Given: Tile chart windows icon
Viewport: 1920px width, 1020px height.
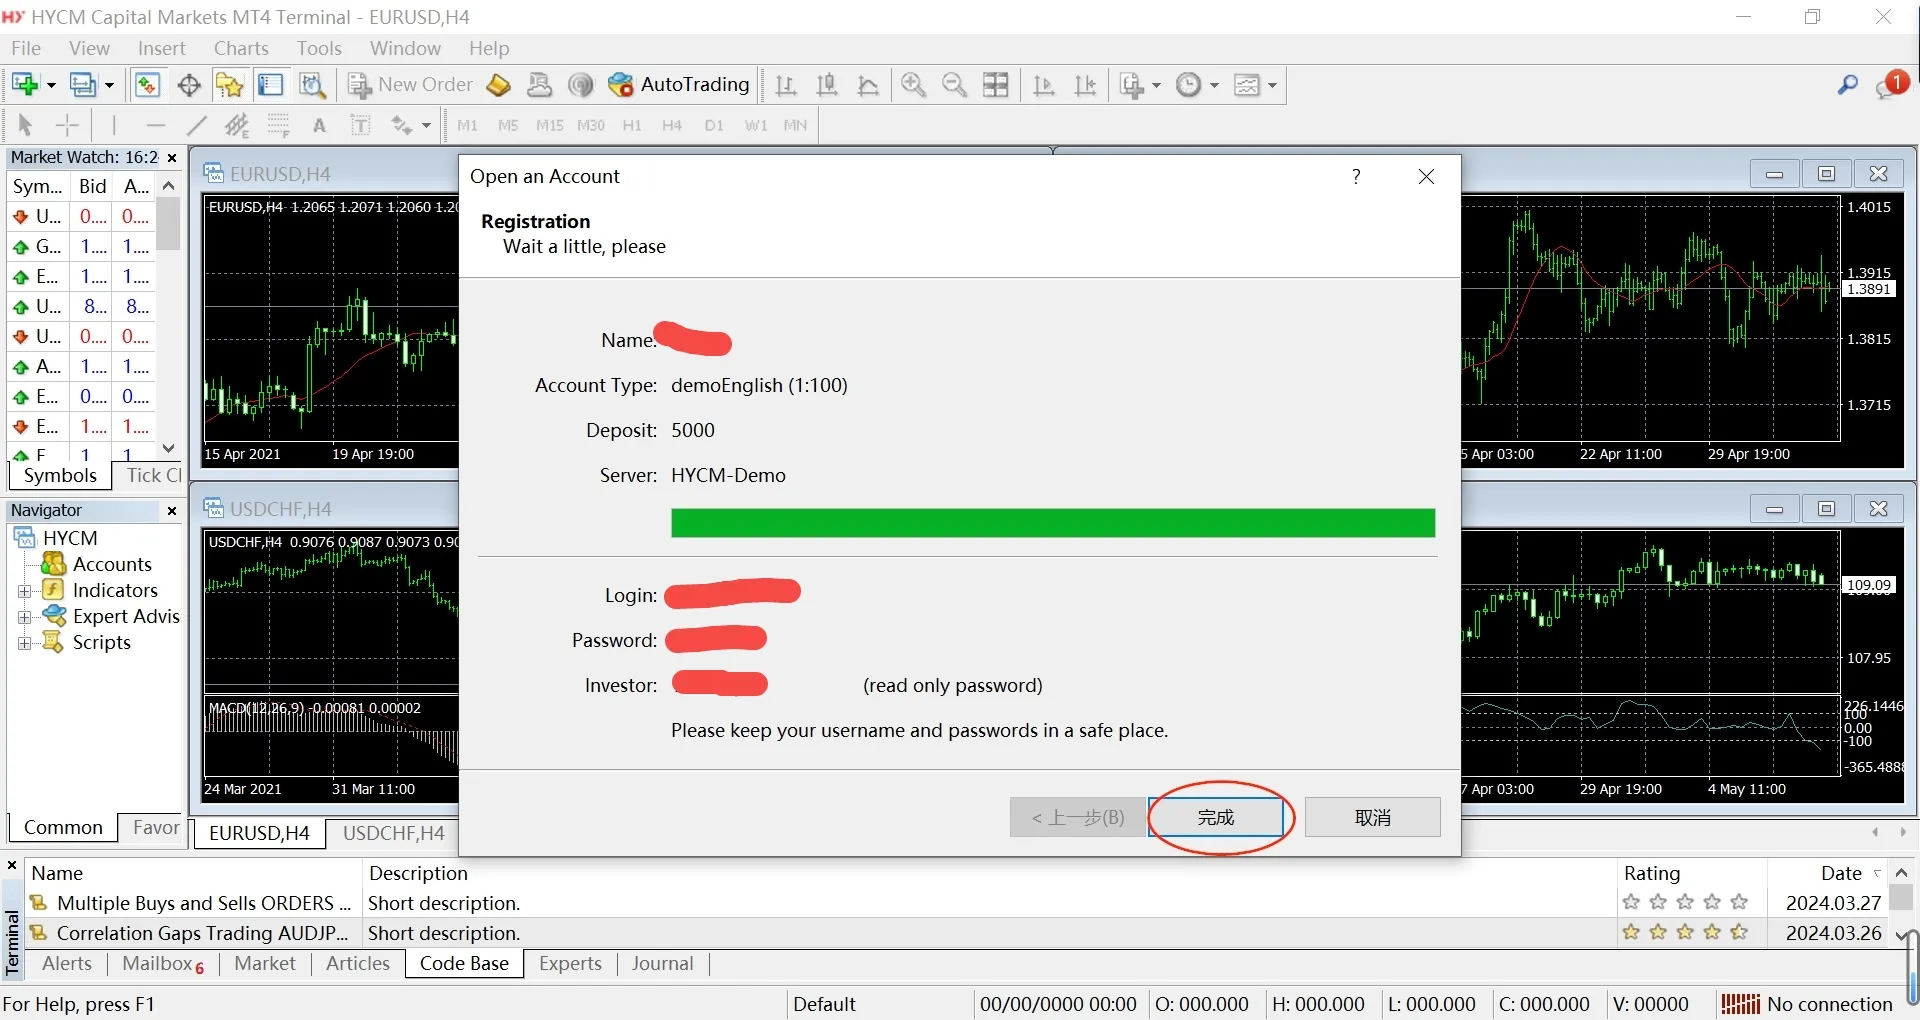Looking at the screenshot, I should (x=996, y=85).
